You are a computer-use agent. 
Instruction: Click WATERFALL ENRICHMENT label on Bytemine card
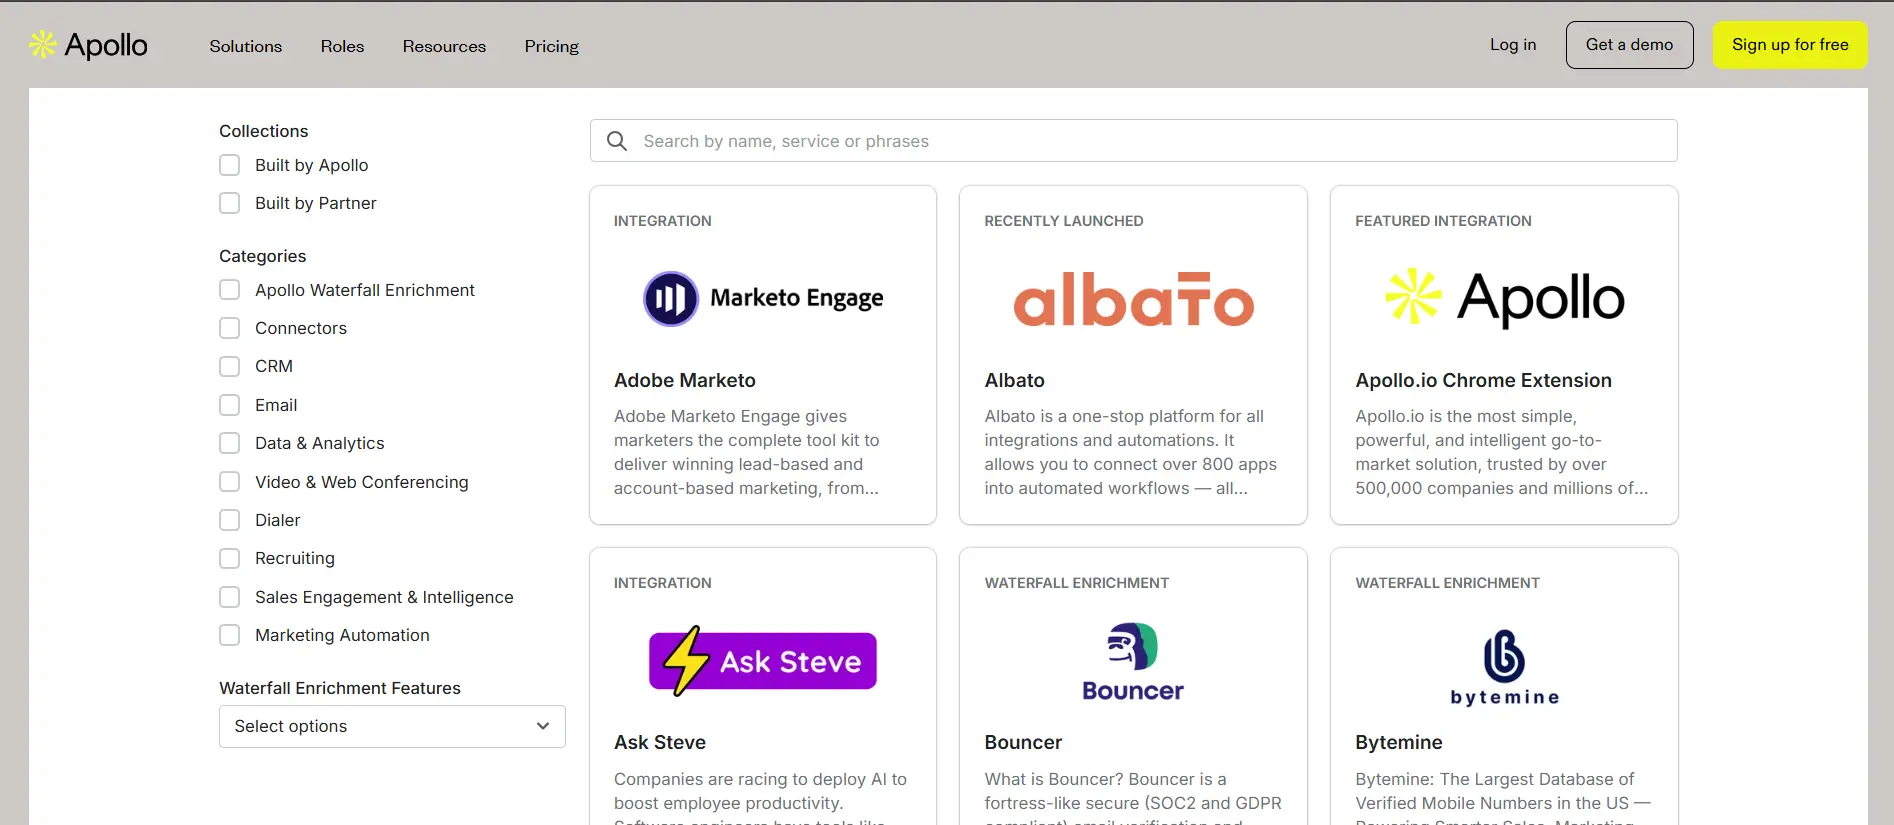(1447, 583)
